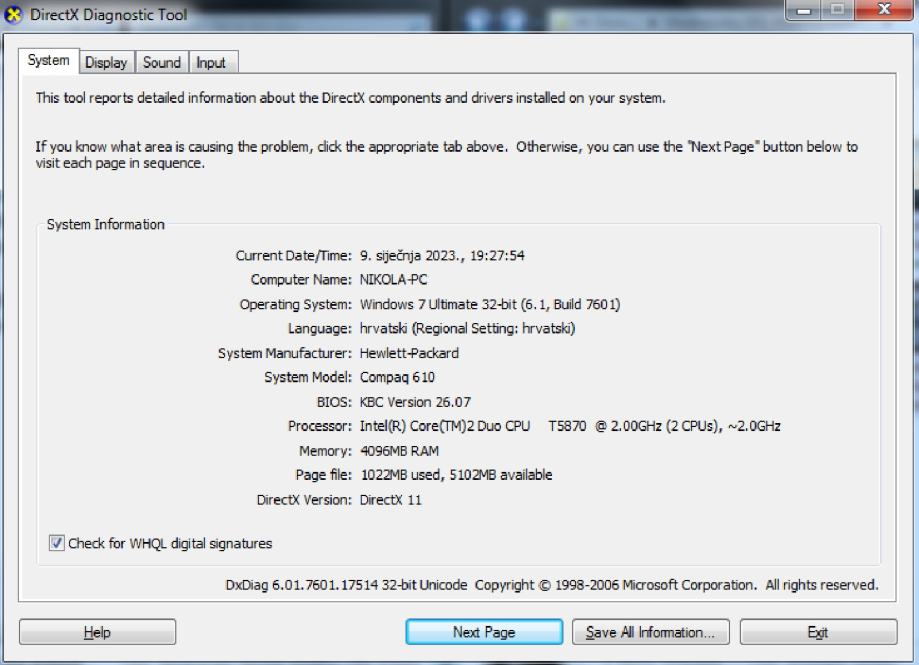The width and height of the screenshot is (919, 665).
Task: Go to Next Page
Action: pos(484,632)
